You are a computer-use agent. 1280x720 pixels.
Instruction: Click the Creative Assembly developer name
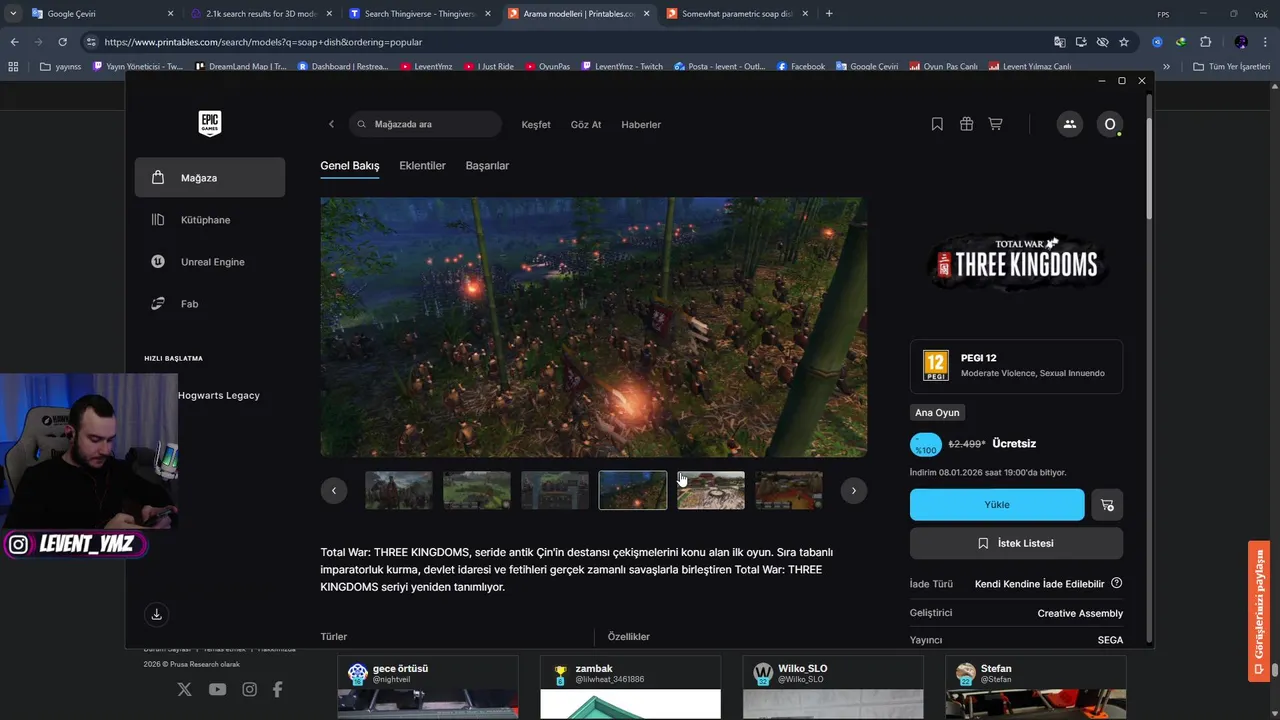pyautogui.click(x=1080, y=613)
